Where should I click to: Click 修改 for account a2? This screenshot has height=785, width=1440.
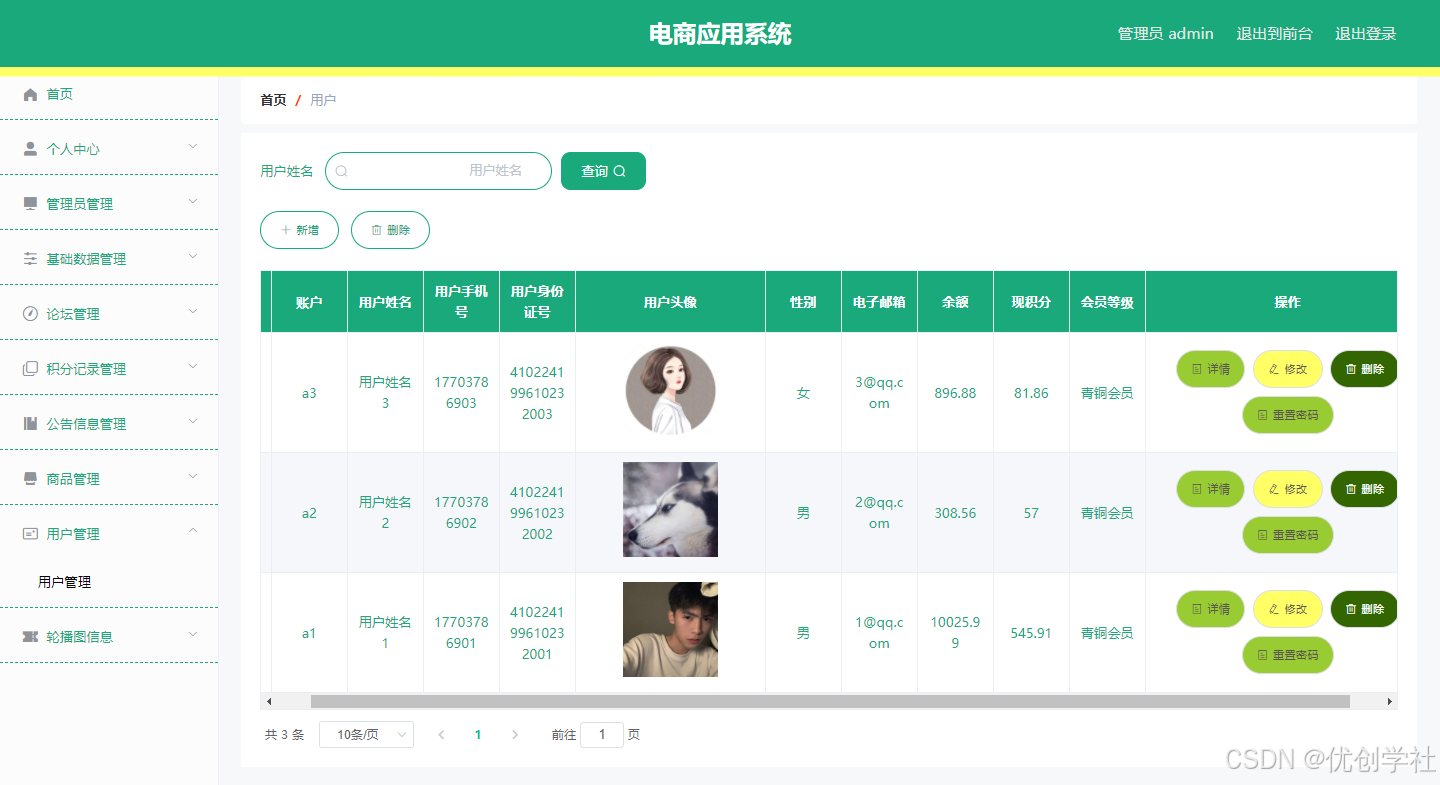click(1288, 489)
